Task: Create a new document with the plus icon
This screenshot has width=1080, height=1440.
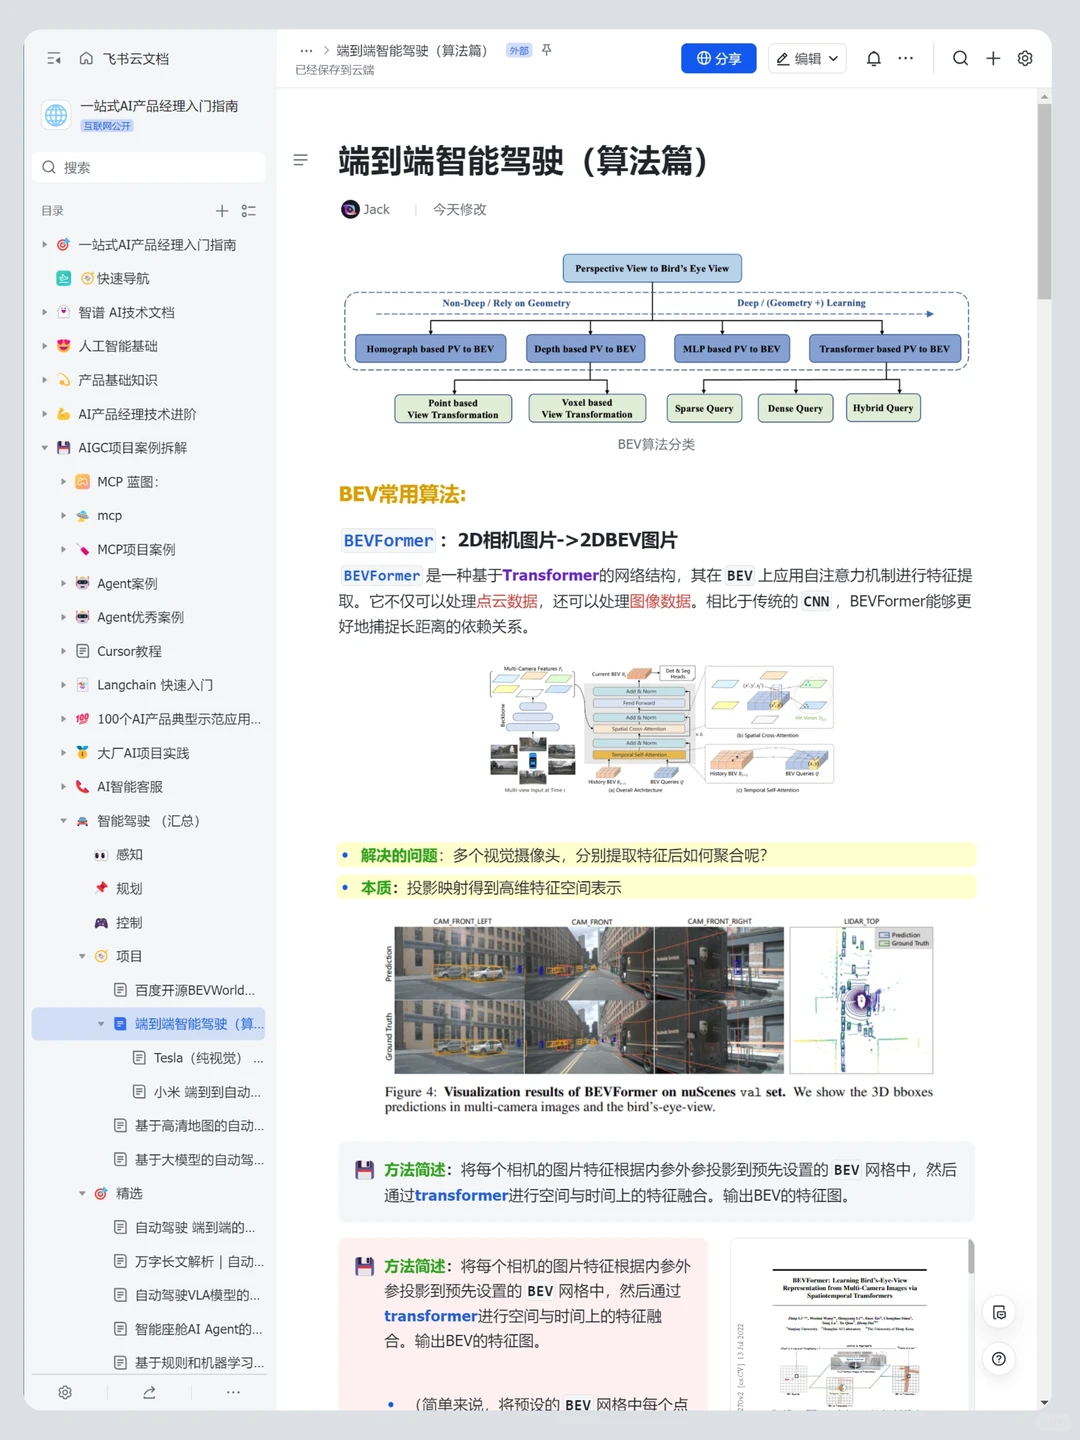Action: (992, 58)
